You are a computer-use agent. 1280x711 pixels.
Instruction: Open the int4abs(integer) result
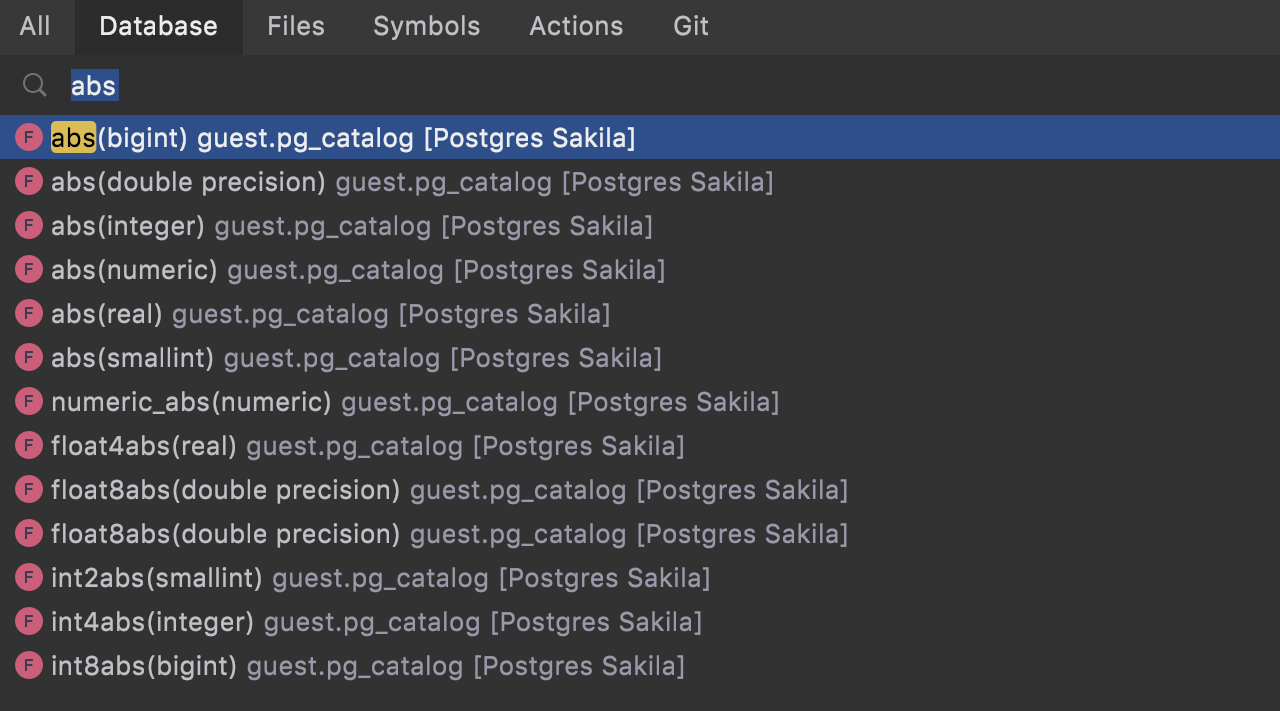376,622
